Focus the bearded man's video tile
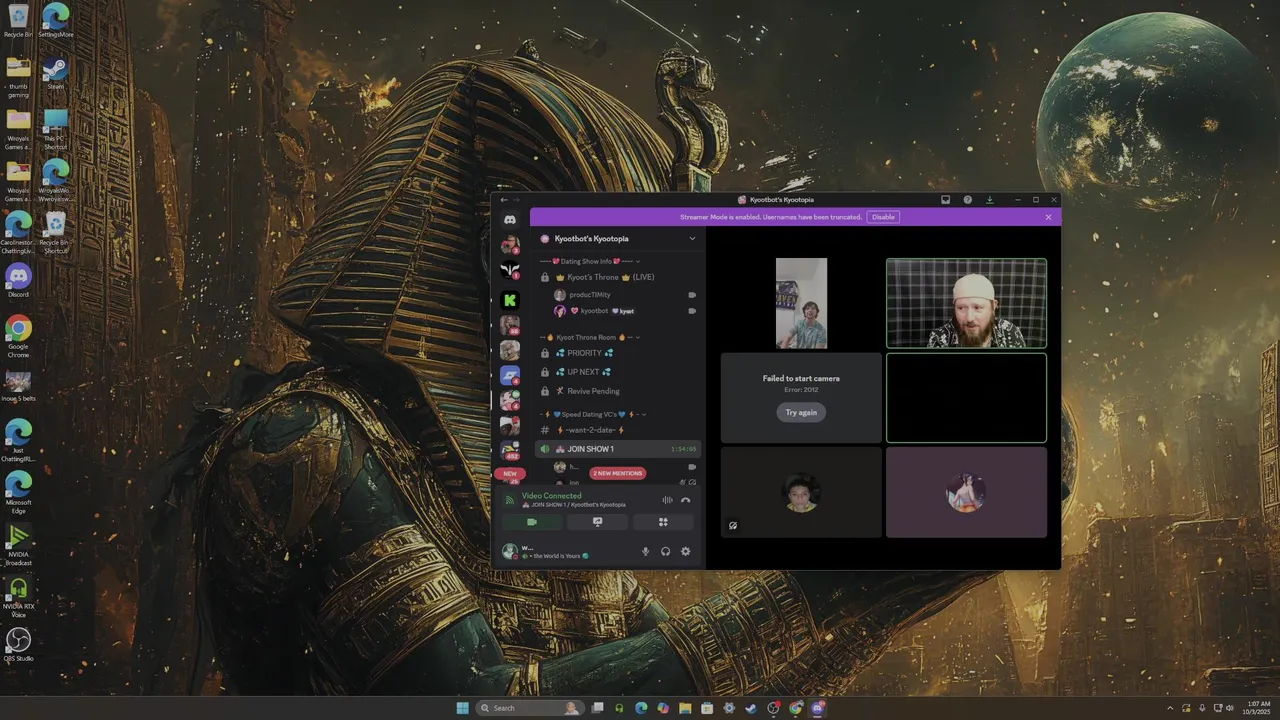This screenshot has height=720, width=1280. click(966, 303)
